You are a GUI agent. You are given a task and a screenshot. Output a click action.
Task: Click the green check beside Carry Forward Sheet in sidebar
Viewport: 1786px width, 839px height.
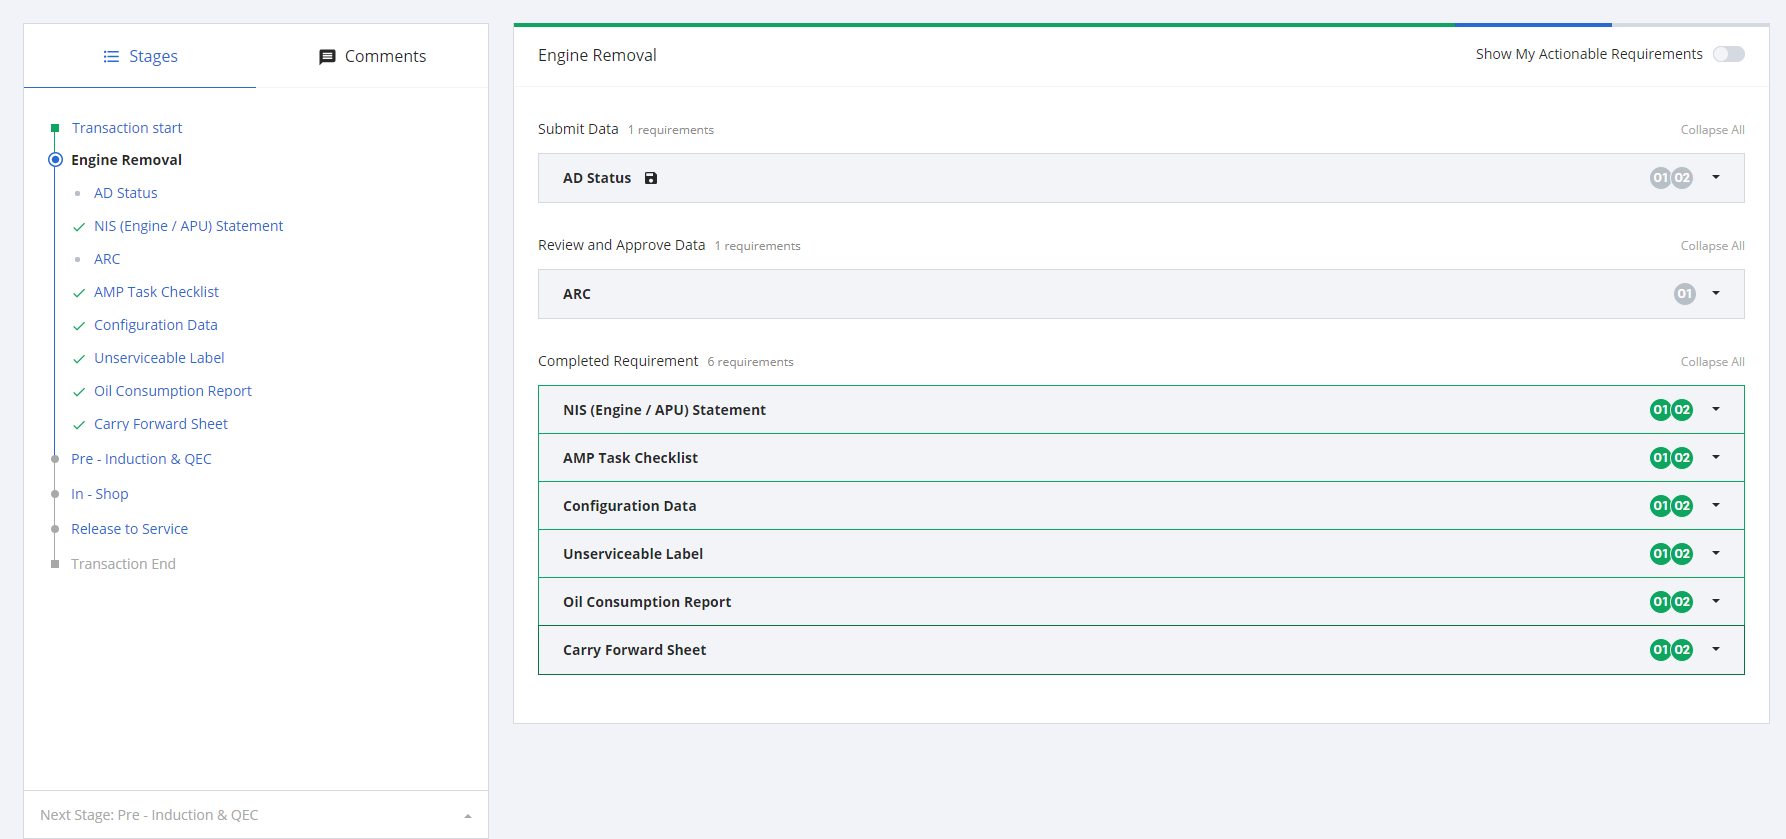tap(79, 425)
